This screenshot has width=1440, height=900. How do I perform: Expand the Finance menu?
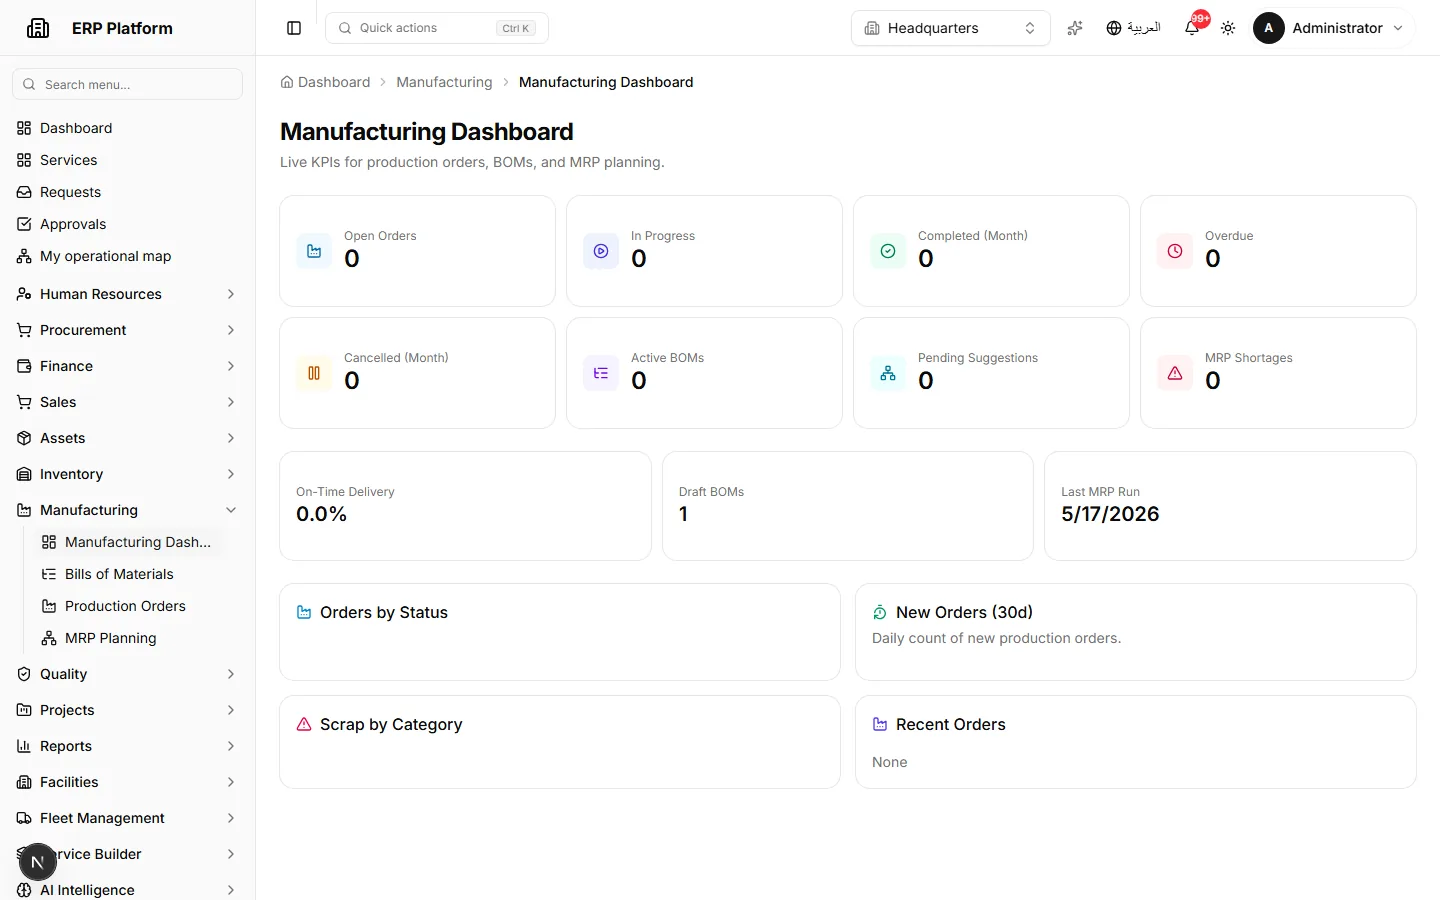click(x=128, y=366)
